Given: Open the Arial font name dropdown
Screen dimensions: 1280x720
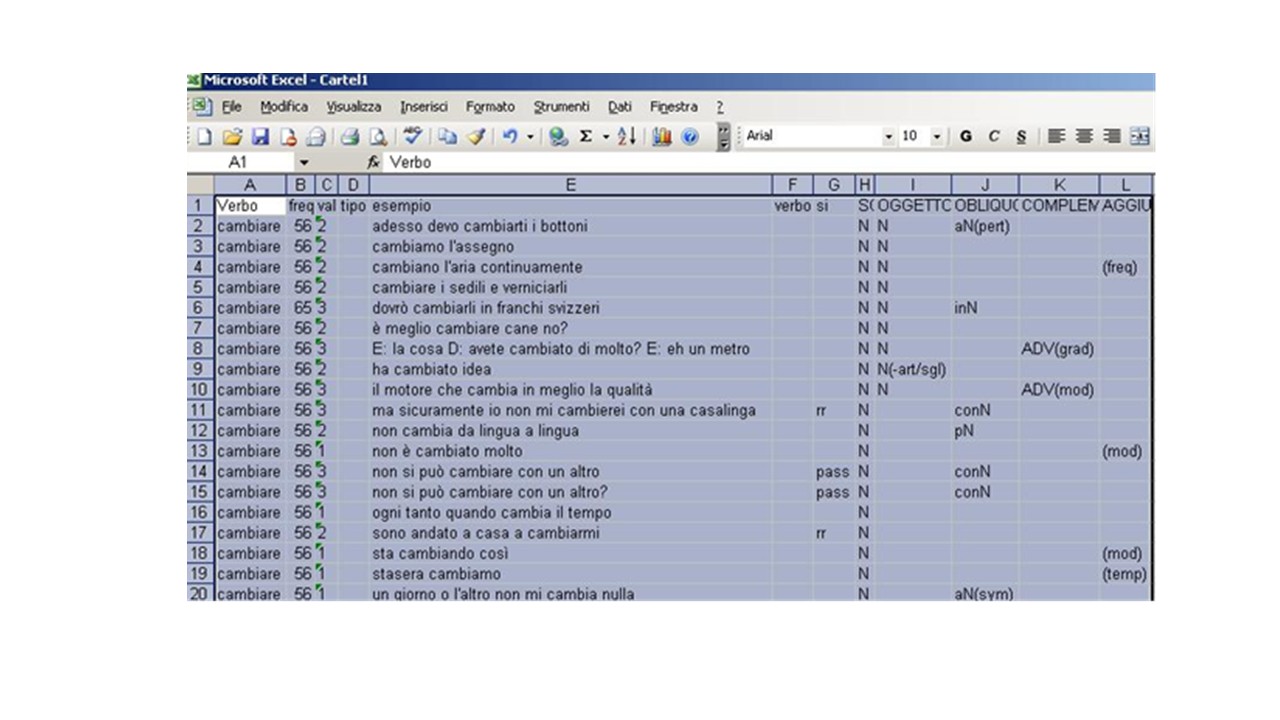Looking at the screenshot, I should pos(888,137).
